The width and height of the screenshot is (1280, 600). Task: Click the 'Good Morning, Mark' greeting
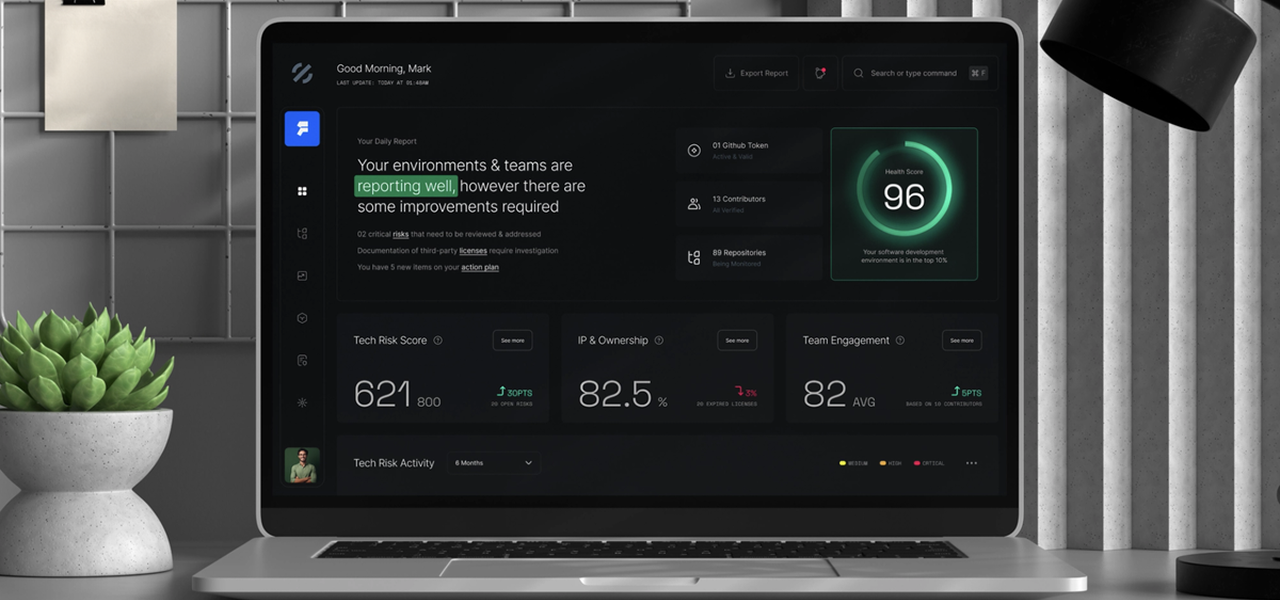384,69
